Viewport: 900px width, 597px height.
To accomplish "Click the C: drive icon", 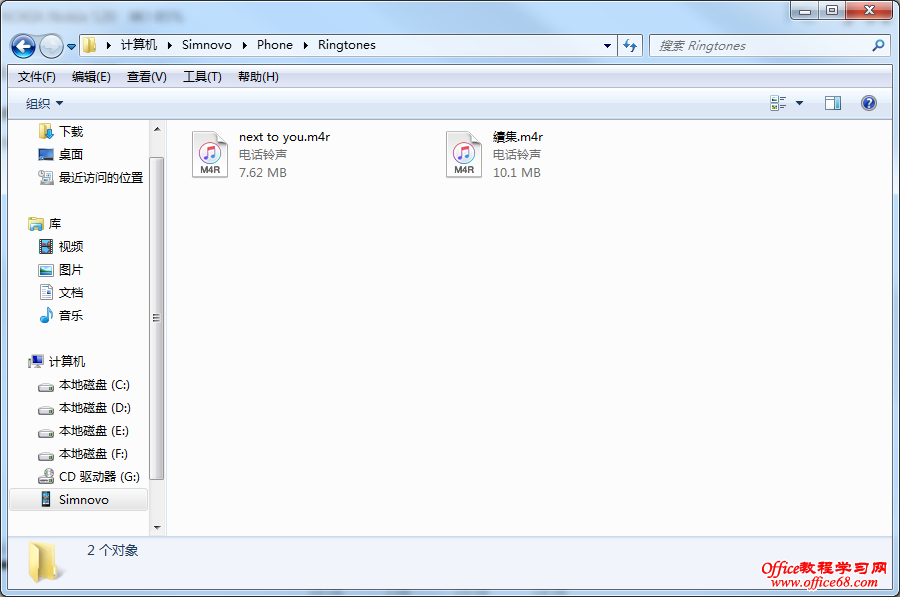I will pyautogui.click(x=46, y=387).
